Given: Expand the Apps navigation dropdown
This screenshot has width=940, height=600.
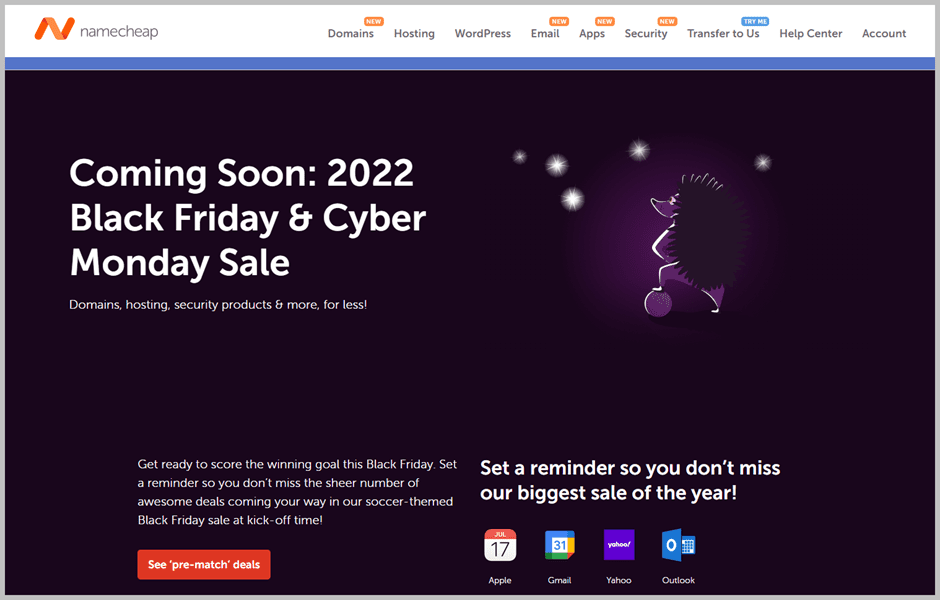Looking at the screenshot, I should point(592,34).
